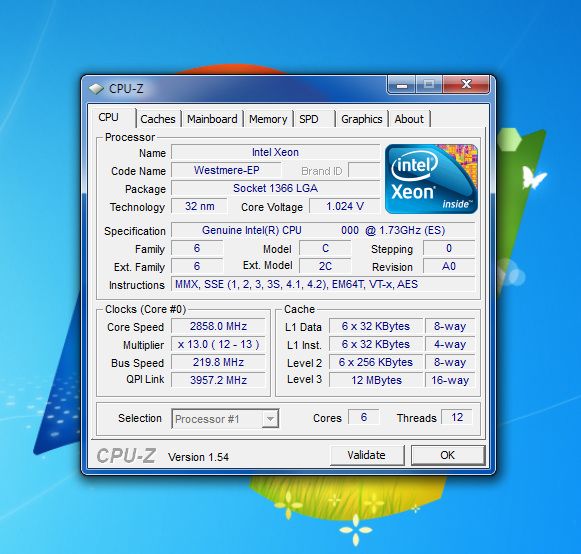
Task: Click the Version 1.54 text
Action: (x=198, y=457)
